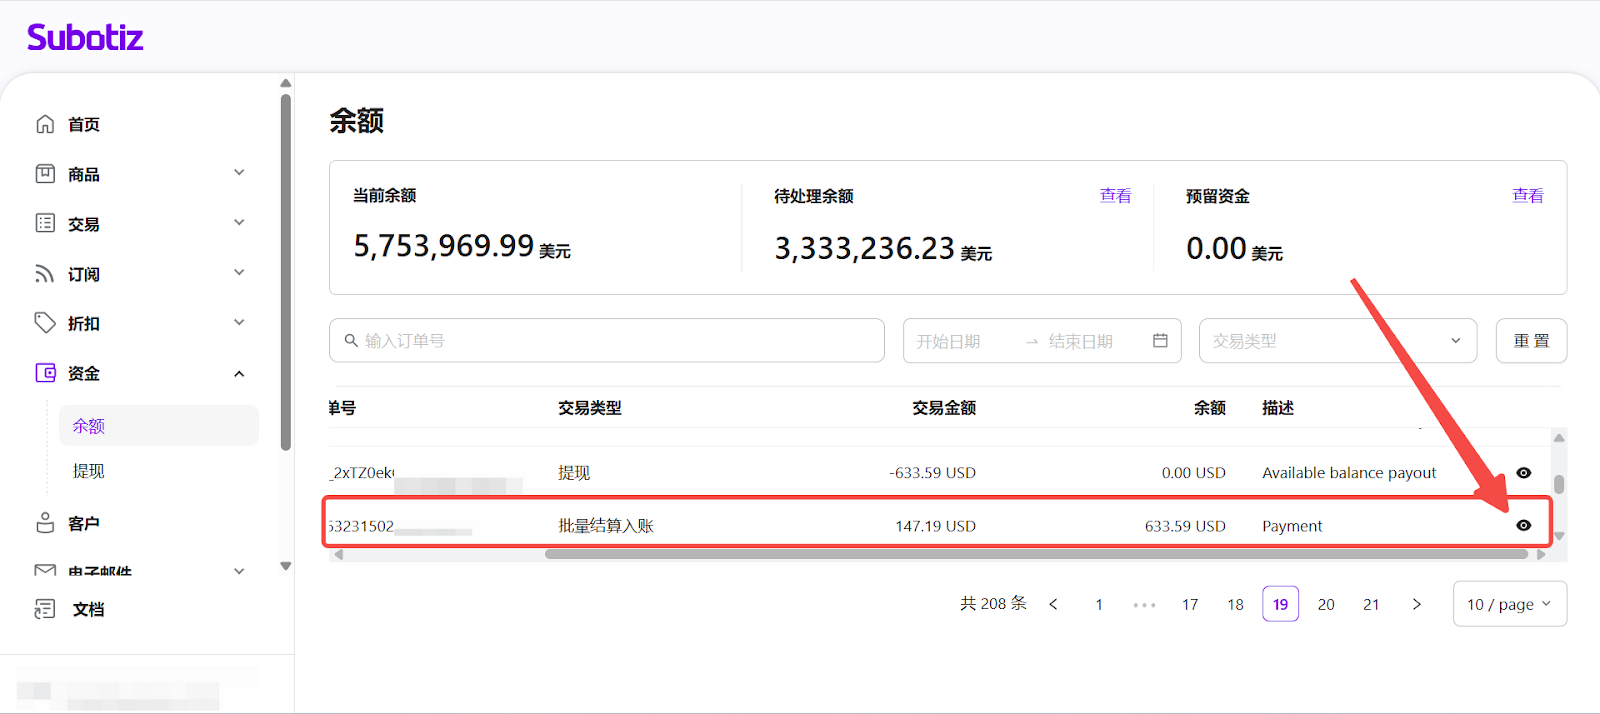Open the 10 / page size dropdown
1600x714 pixels.
tap(1509, 605)
